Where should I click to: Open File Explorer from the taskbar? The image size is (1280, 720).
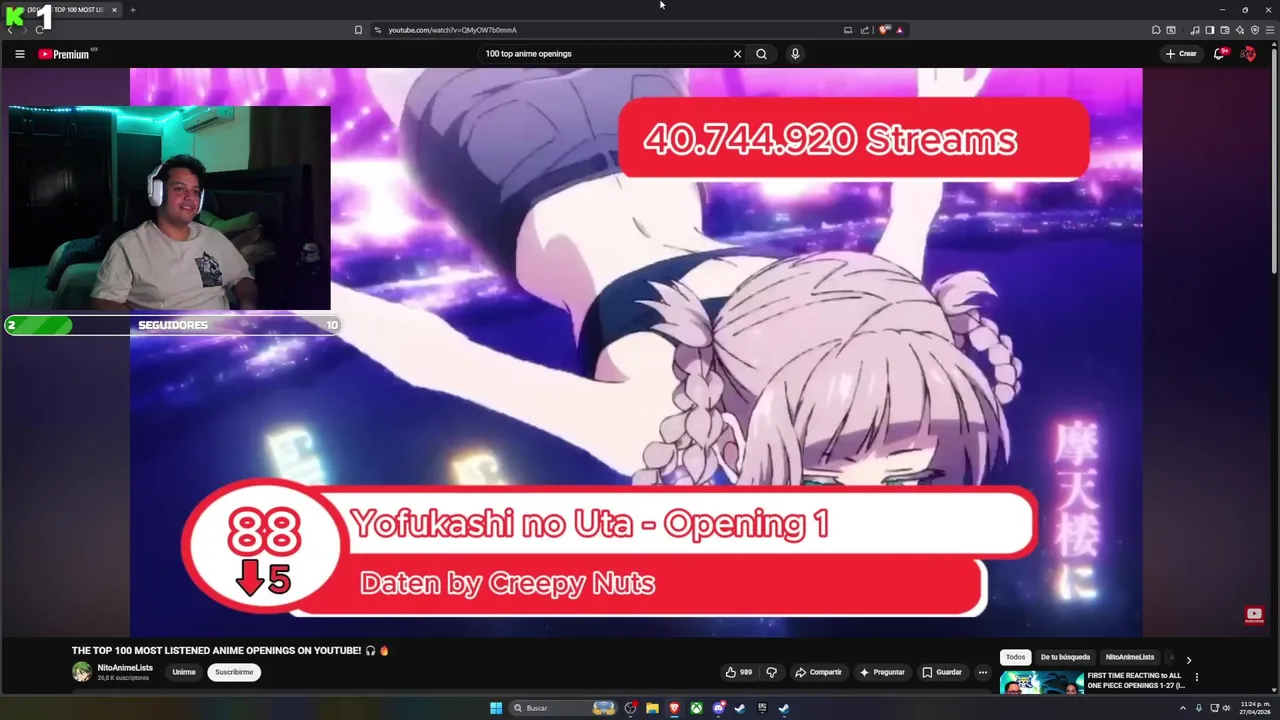click(652, 708)
